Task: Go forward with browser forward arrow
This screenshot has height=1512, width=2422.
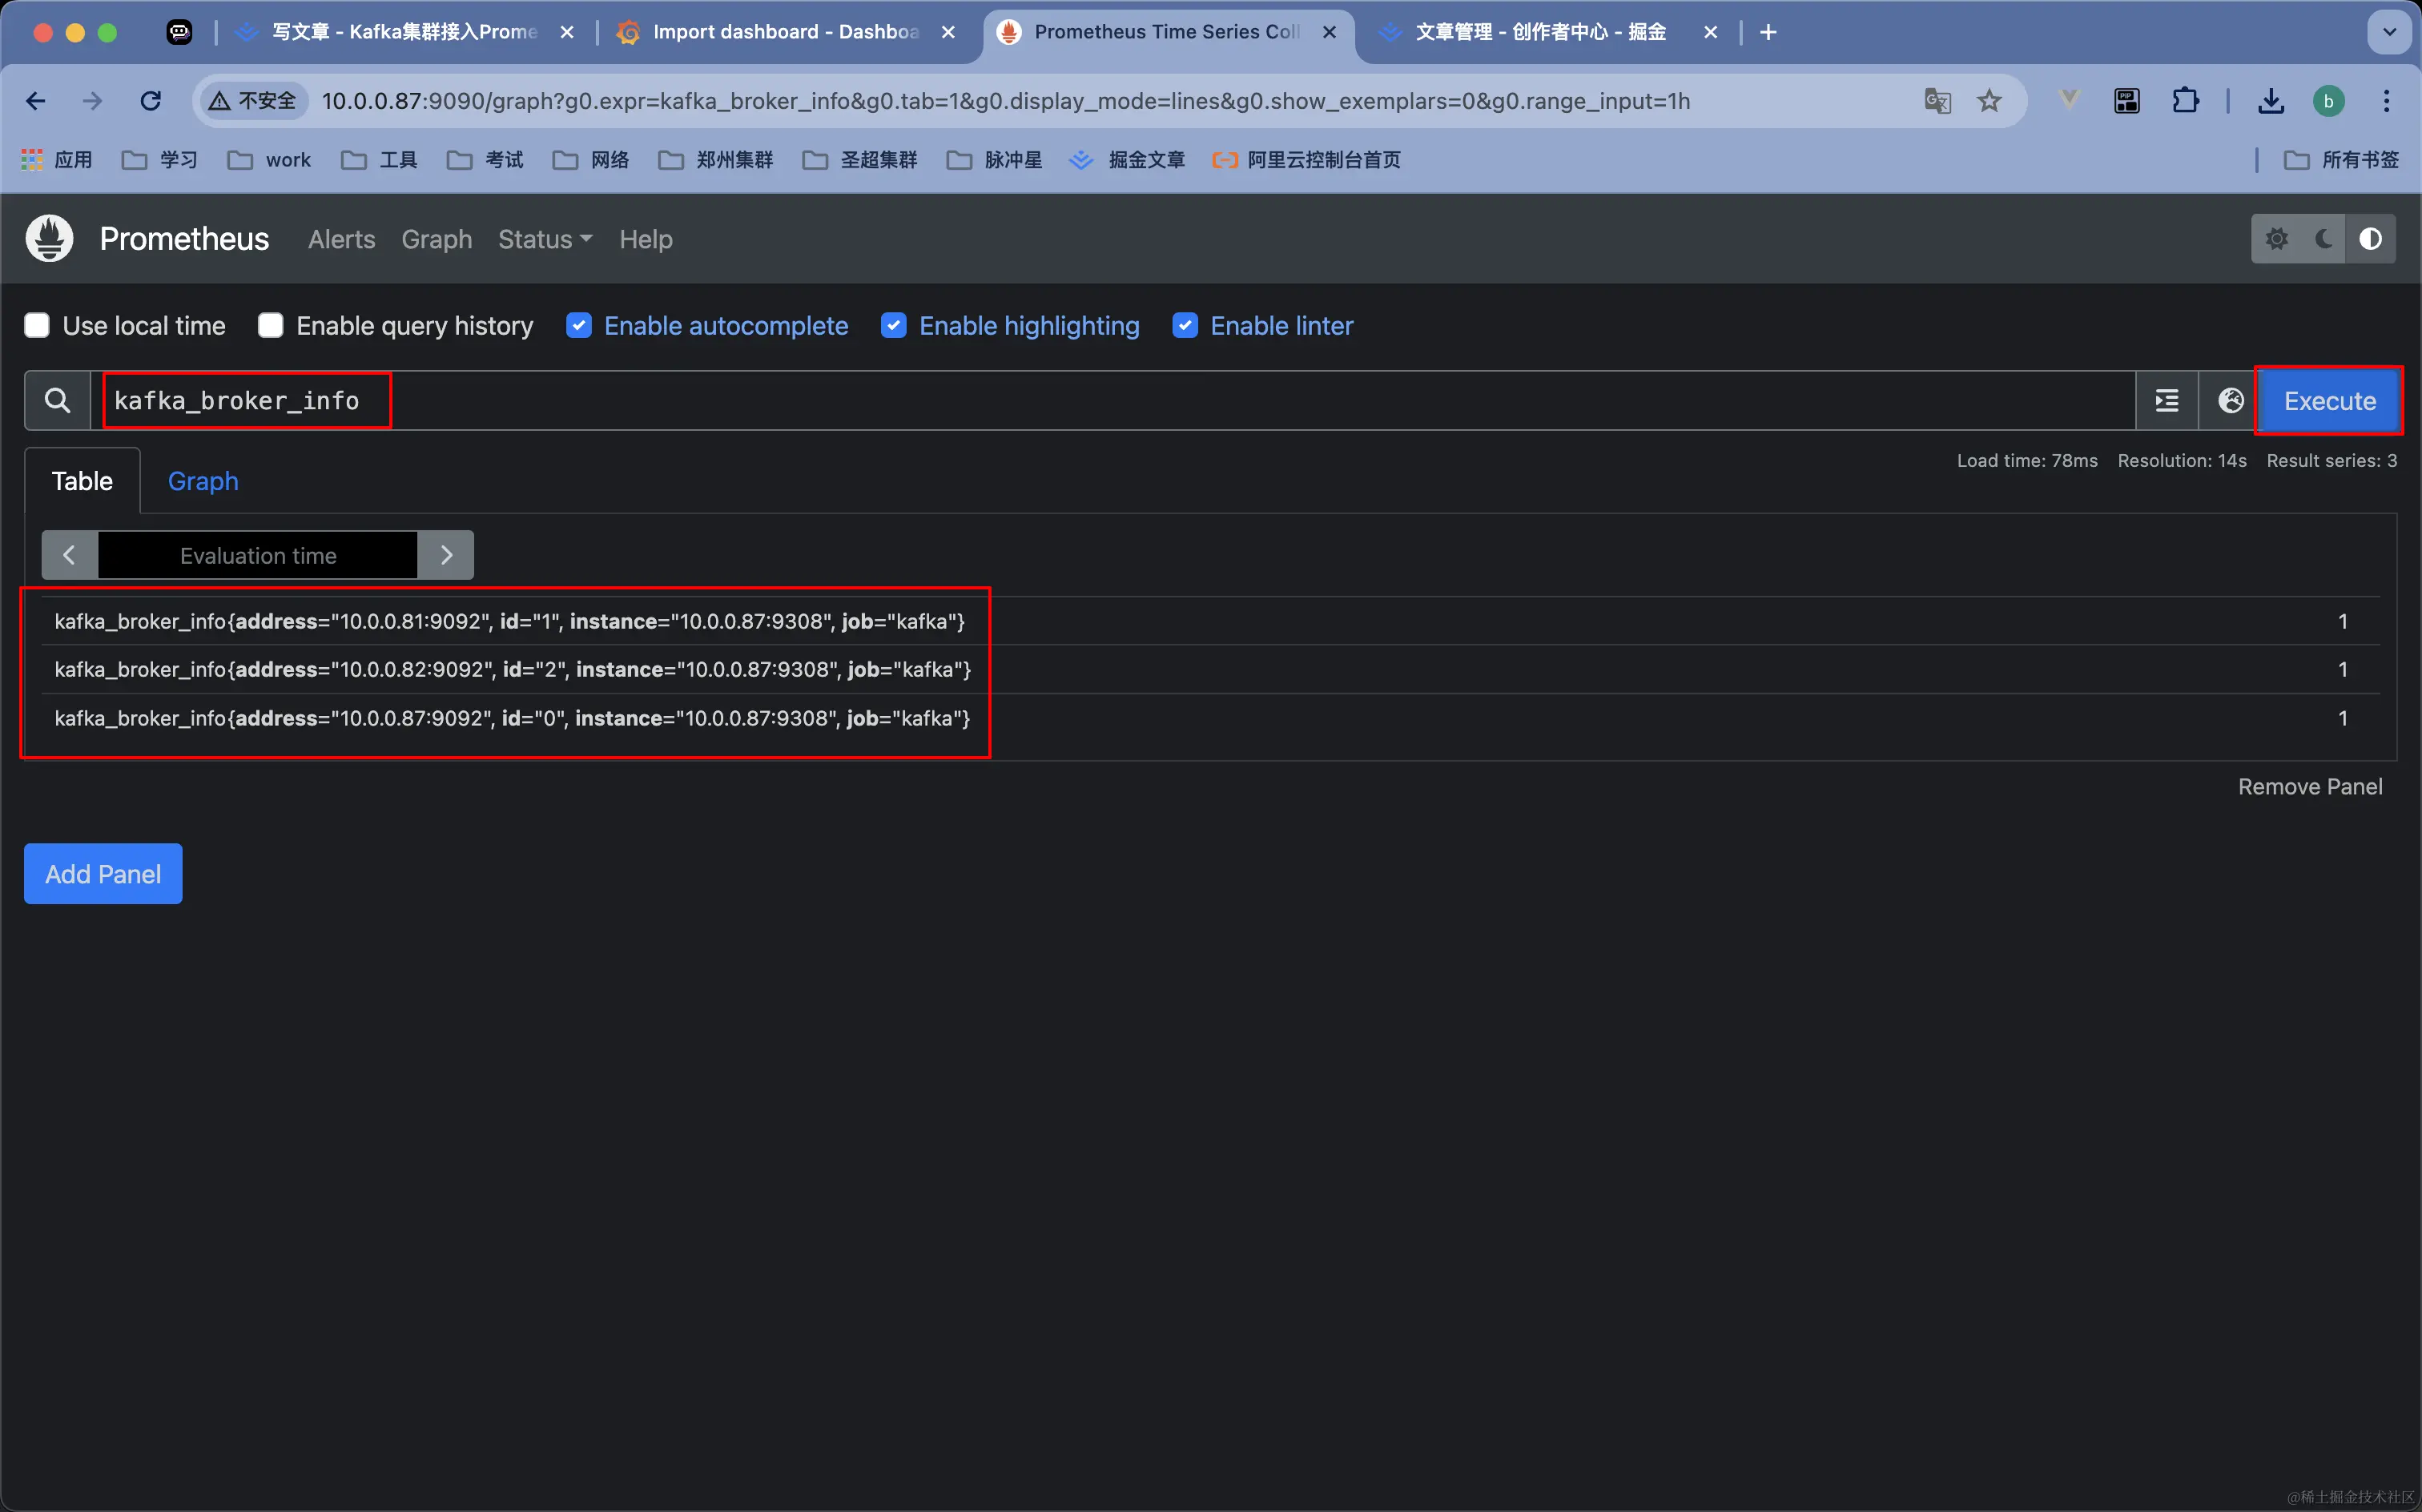Action: tap(93, 101)
